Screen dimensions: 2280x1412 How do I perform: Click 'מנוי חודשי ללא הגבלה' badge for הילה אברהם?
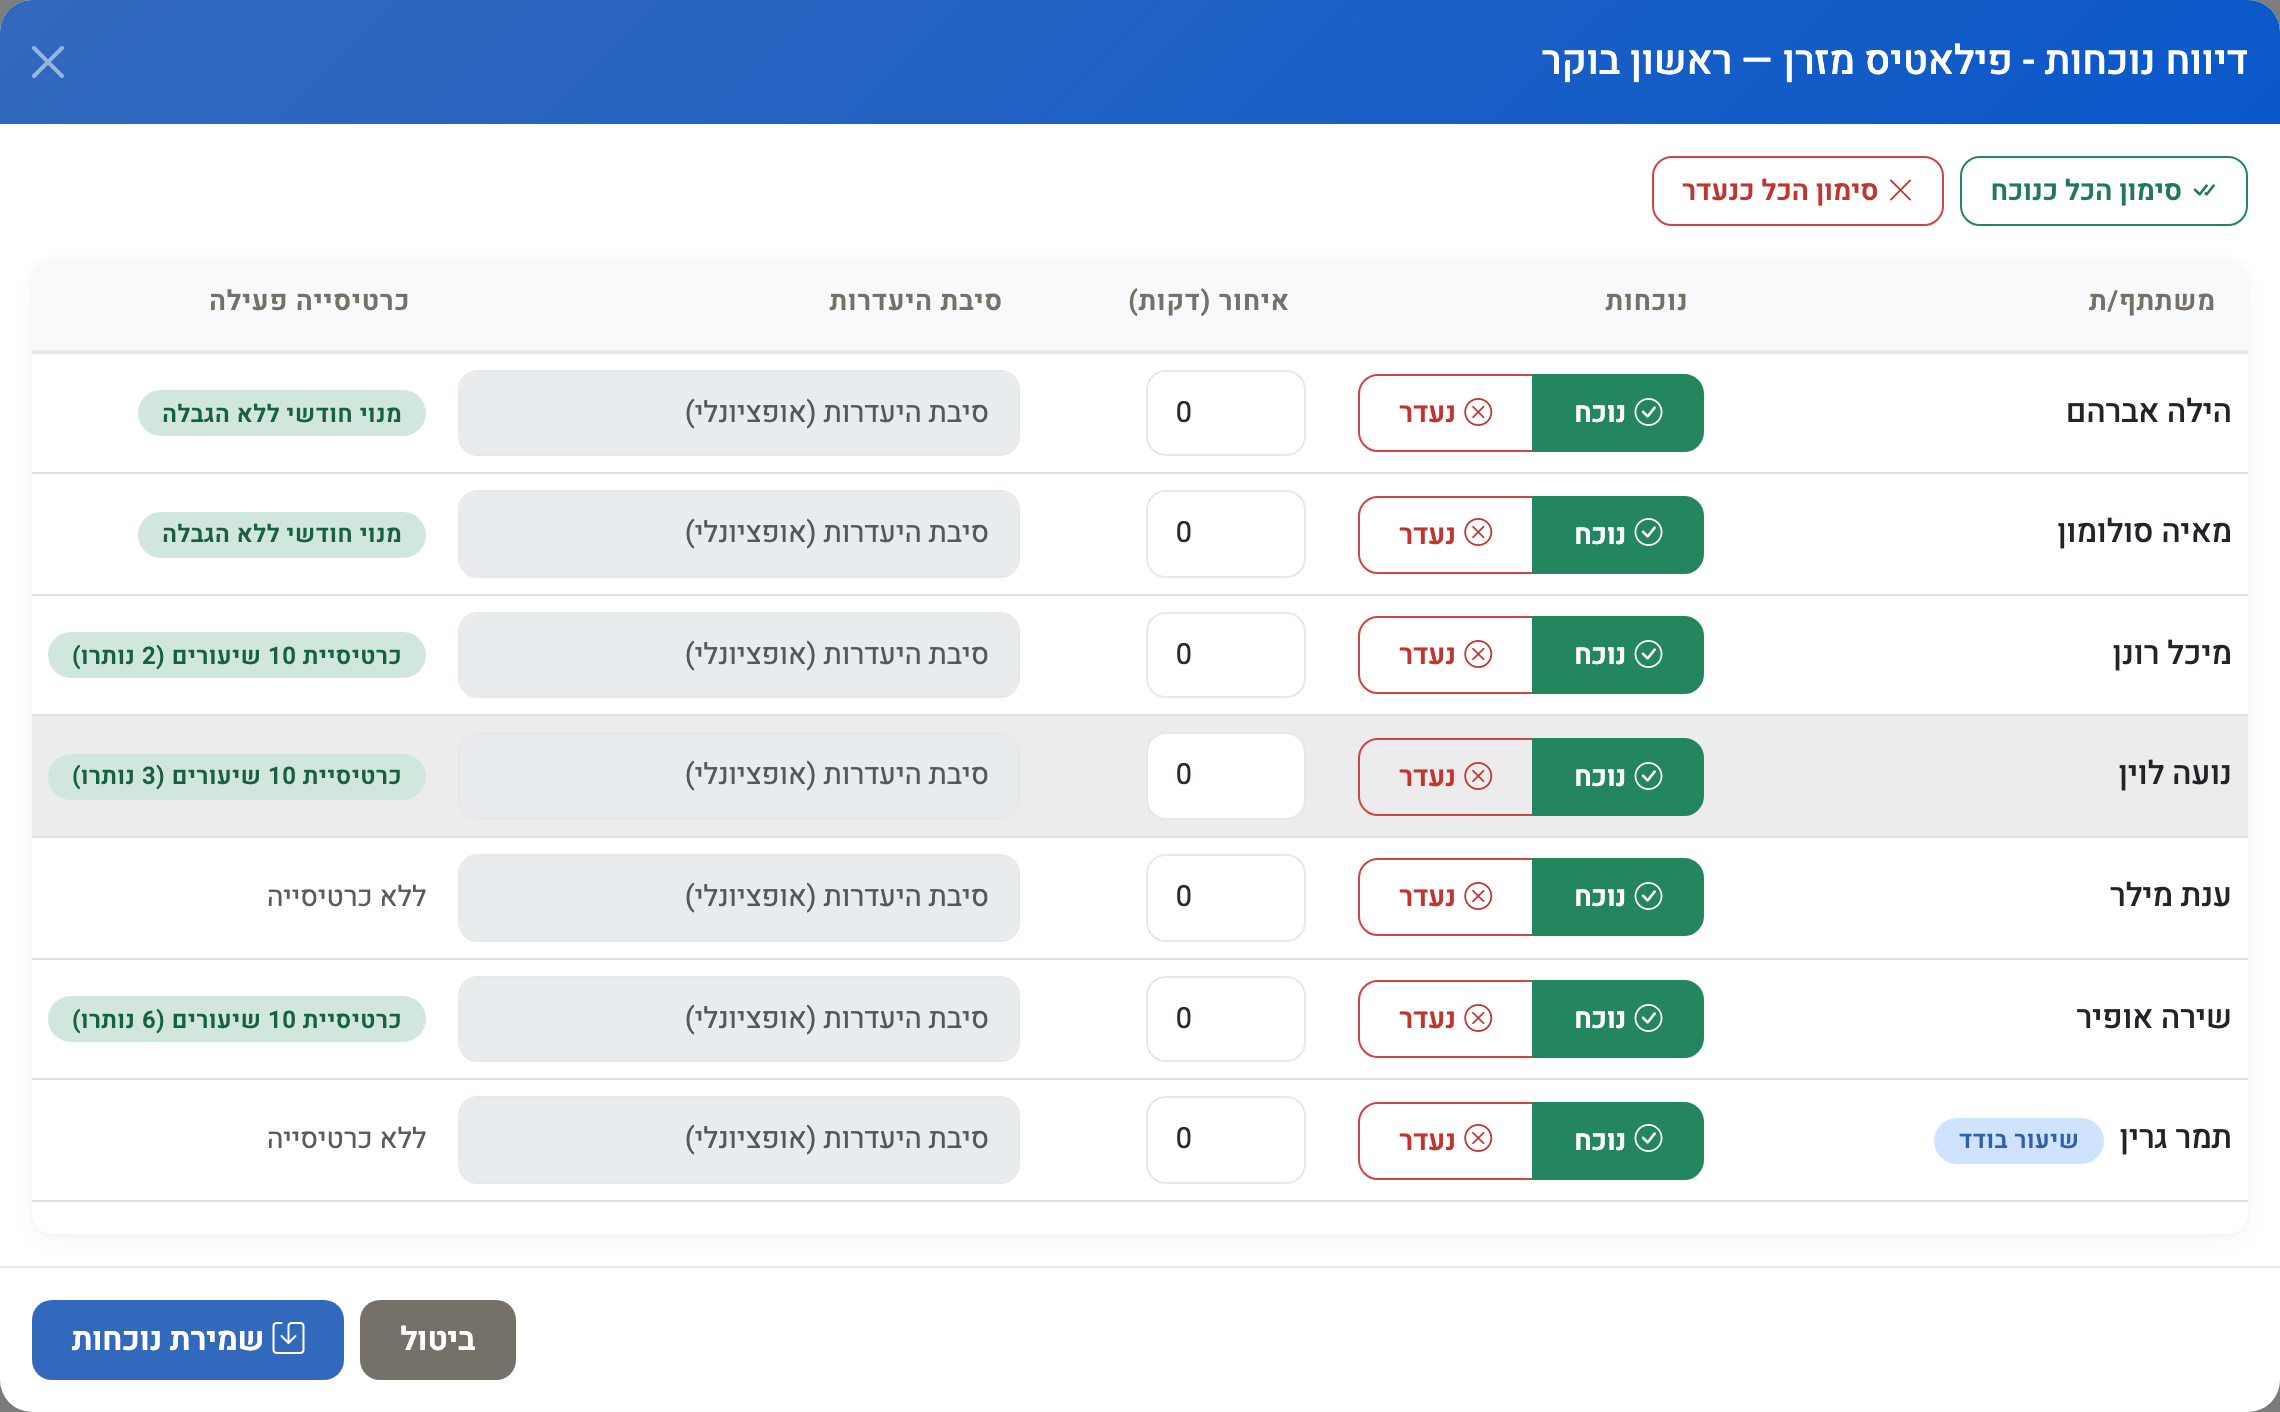(282, 413)
